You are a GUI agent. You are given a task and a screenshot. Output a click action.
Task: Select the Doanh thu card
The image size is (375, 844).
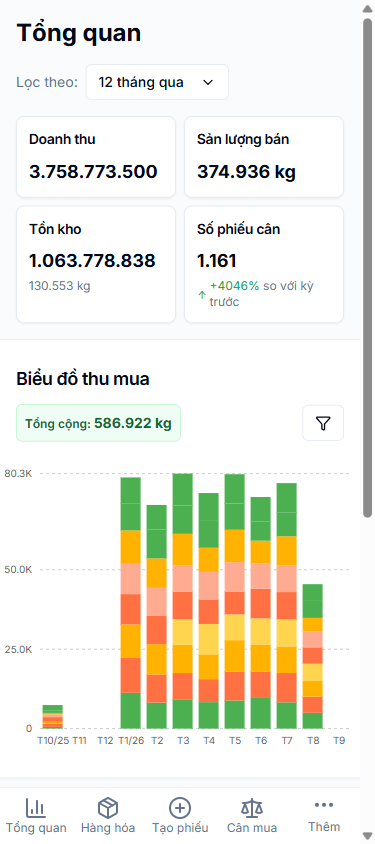click(96, 157)
